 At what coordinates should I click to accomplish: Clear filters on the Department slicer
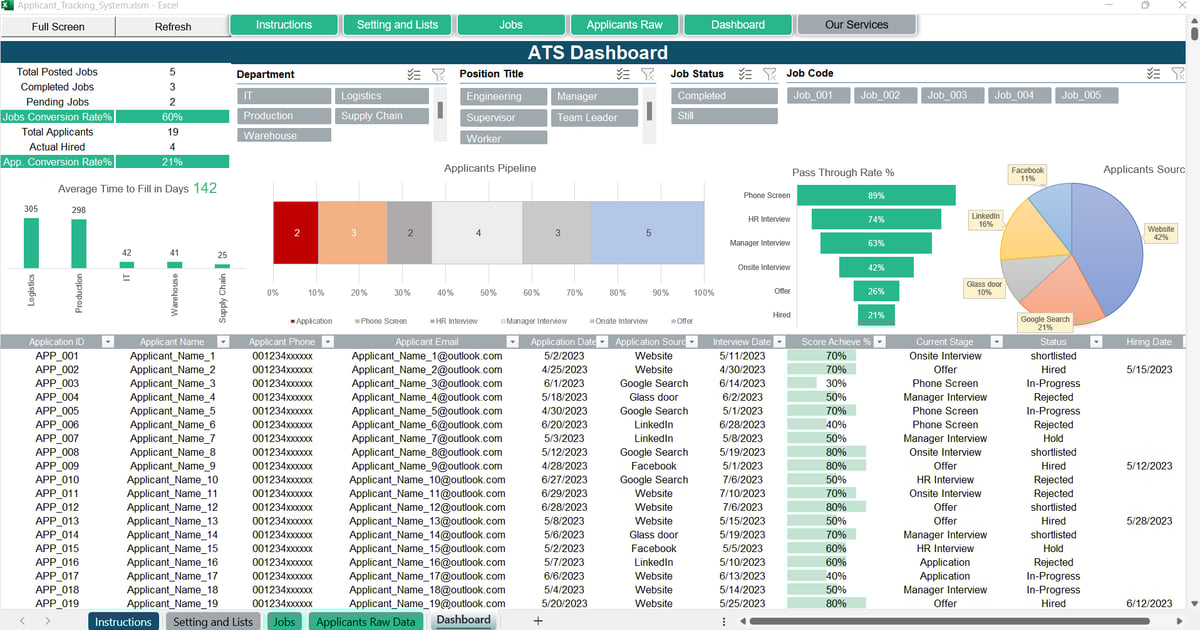pyautogui.click(x=438, y=73)
